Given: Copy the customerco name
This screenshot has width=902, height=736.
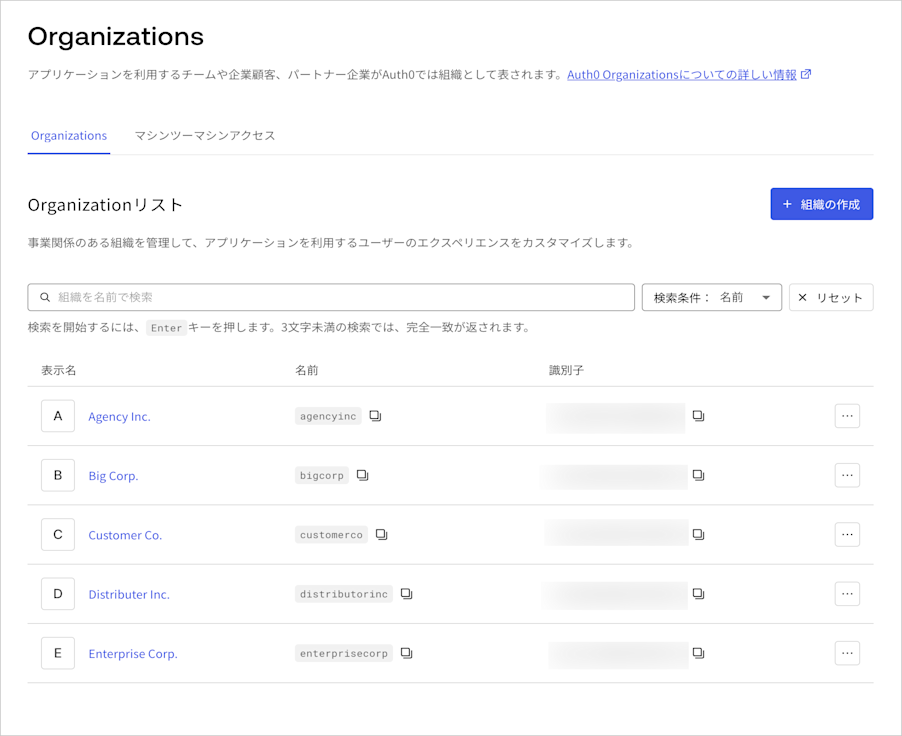Looking at the screenshot, I should [x=382, y=534].
